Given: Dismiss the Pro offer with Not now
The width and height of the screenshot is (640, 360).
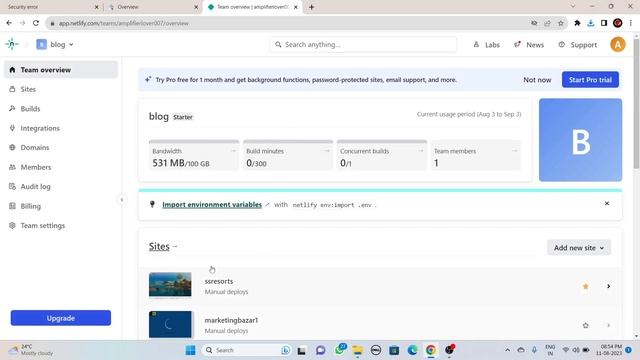Looking at the screenshot, I should coord(537,80).
